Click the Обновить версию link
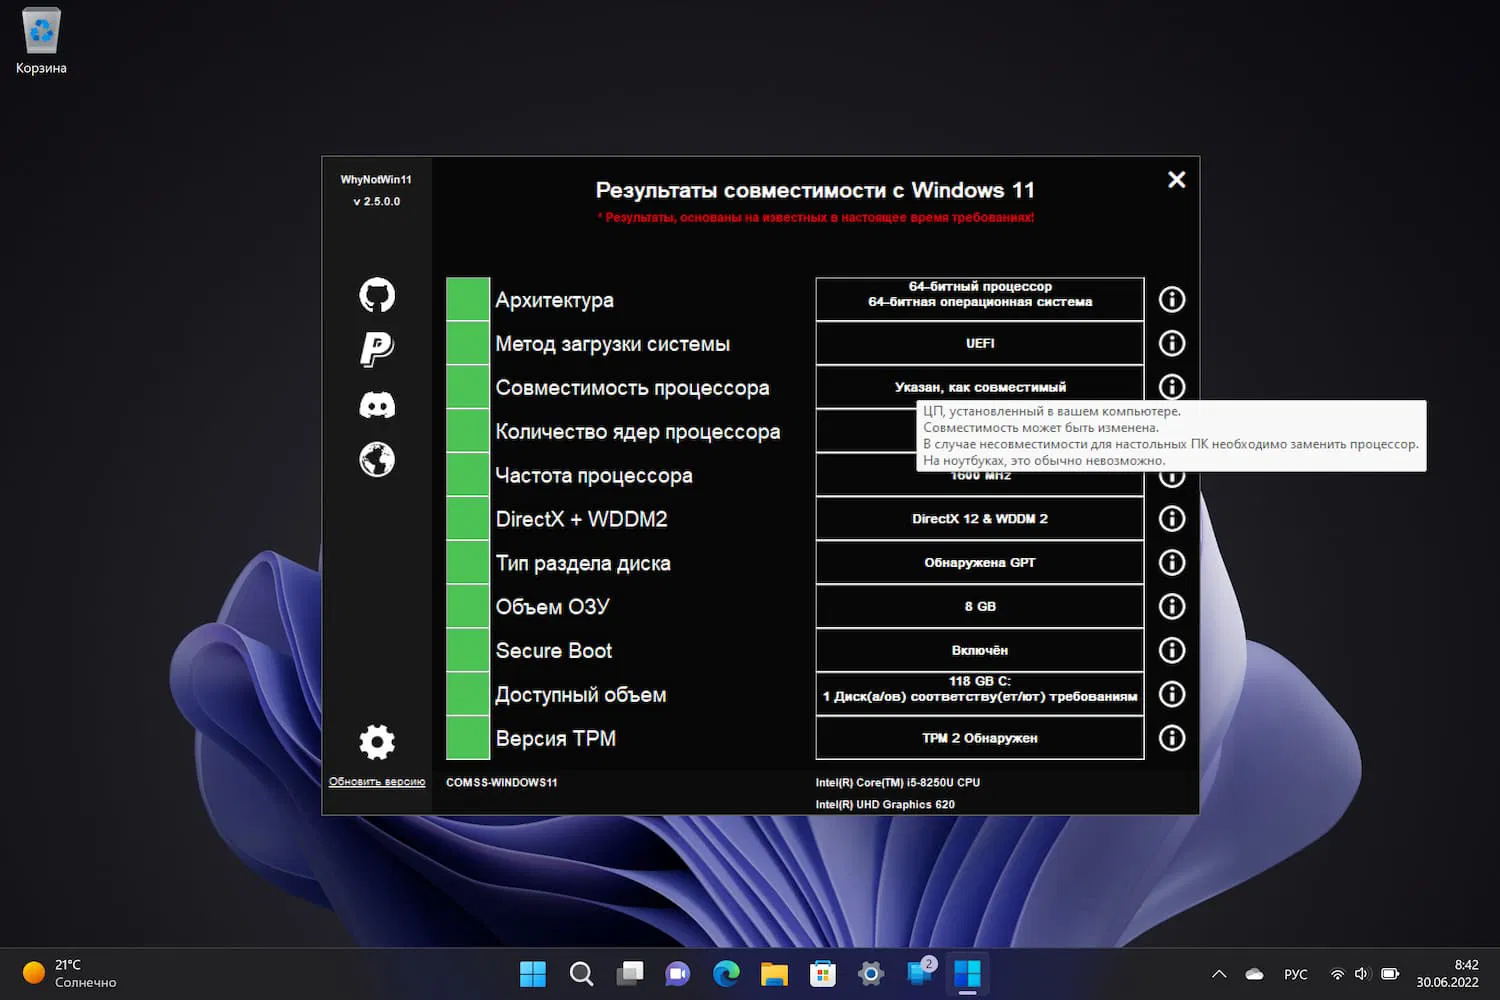1500x1000 pixels. (377, 782)
